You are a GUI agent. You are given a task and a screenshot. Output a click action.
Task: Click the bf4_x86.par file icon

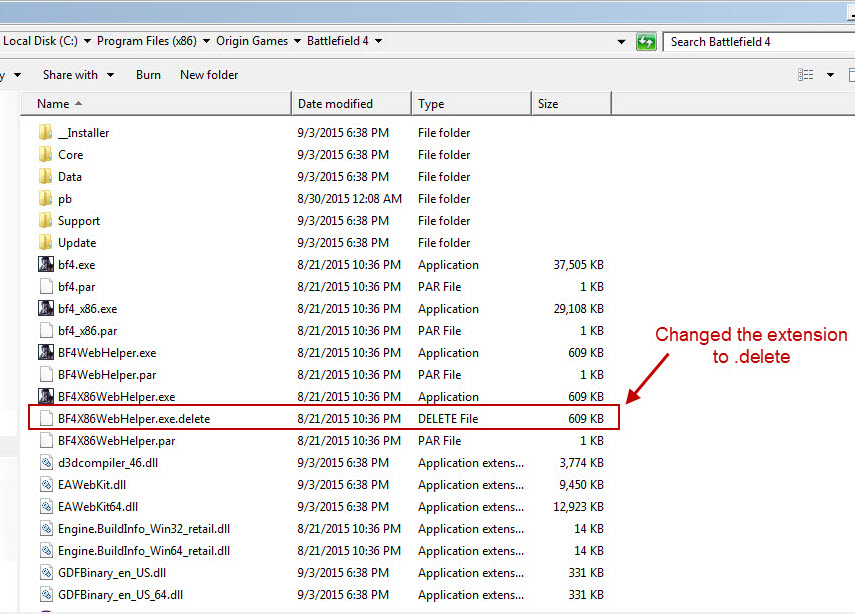coord(46,330)
